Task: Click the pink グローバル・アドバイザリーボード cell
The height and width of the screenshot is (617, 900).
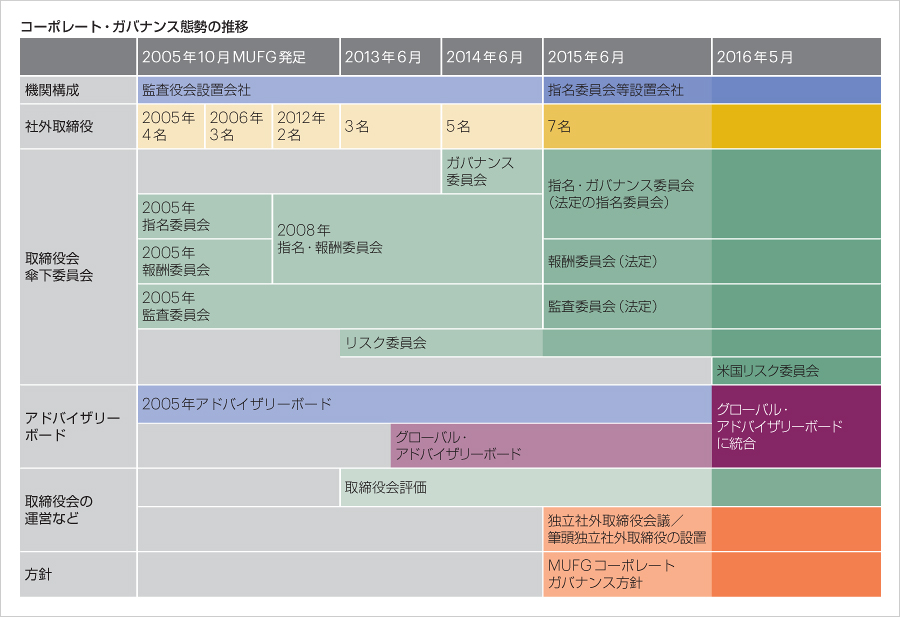Action: tap(551, 446)
